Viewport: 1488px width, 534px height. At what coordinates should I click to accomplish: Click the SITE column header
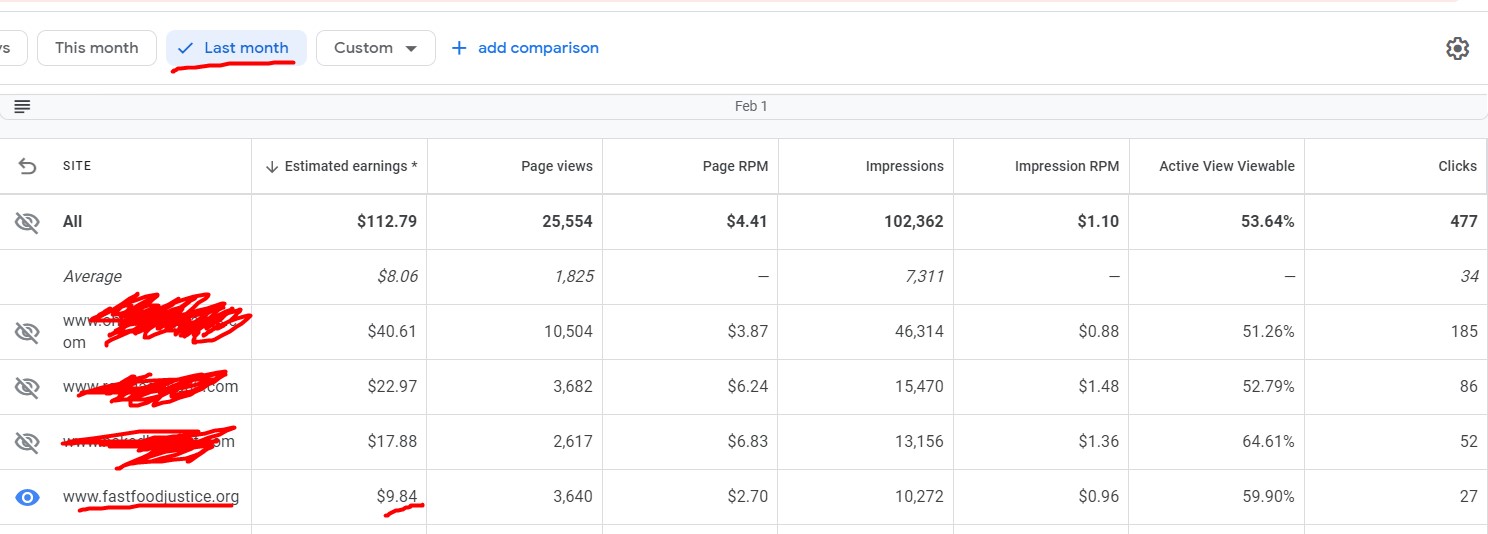click(x=77, y=166)
